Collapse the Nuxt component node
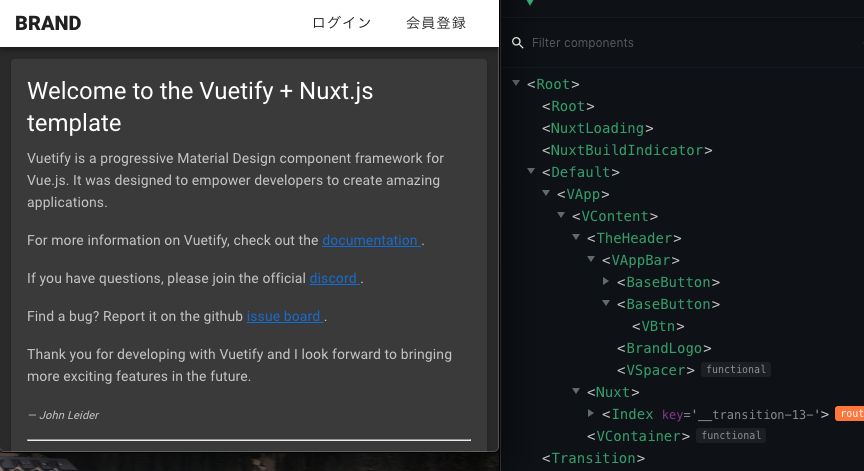The height and width of the screenshot is (471, 864). 576,392
